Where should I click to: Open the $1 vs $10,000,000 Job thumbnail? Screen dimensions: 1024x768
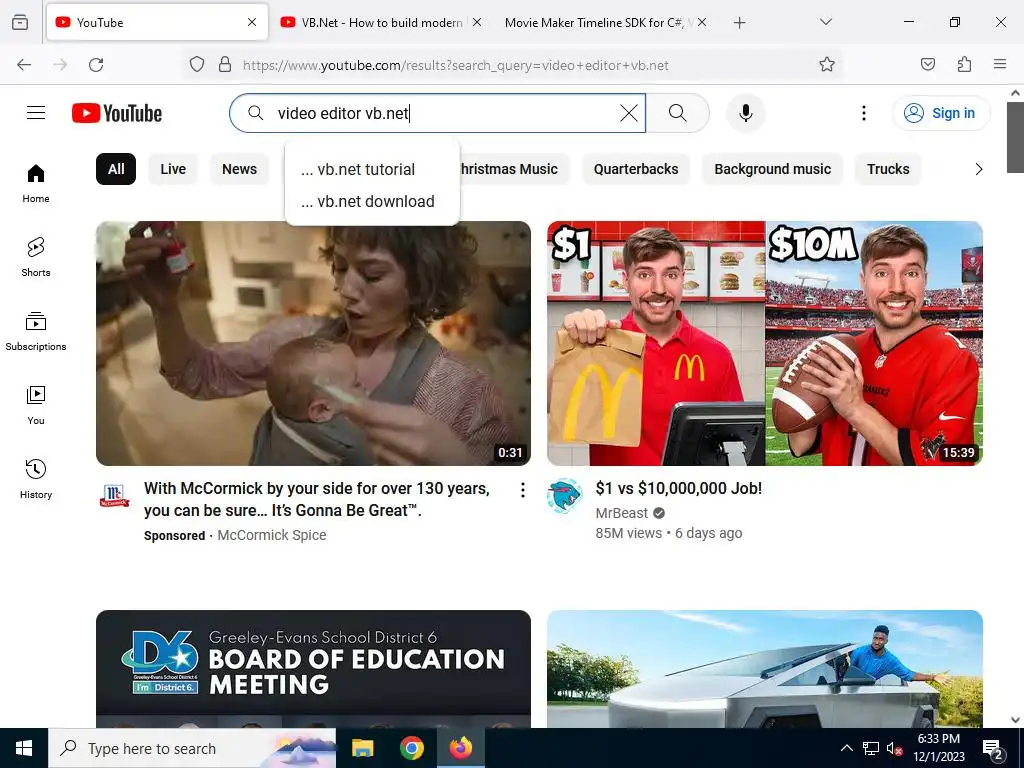coord(765,343)
